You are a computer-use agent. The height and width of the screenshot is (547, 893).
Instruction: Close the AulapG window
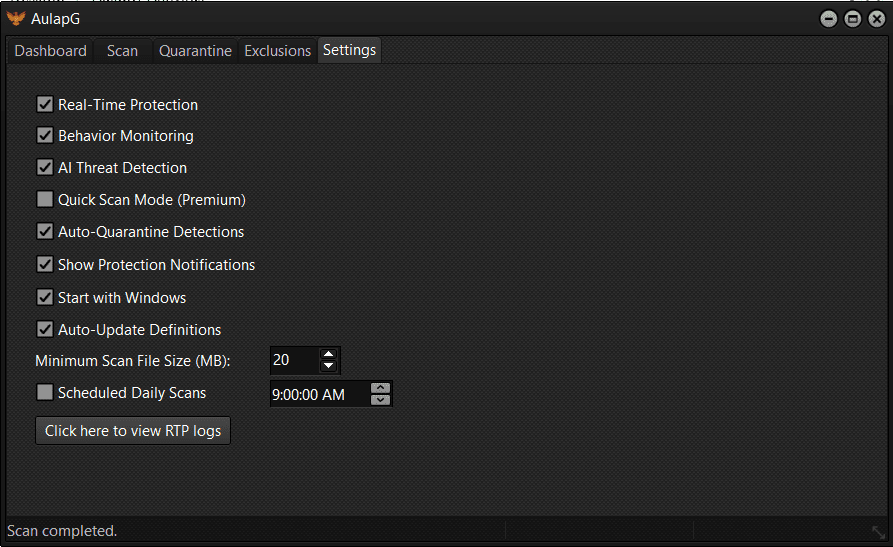(875, 18)
